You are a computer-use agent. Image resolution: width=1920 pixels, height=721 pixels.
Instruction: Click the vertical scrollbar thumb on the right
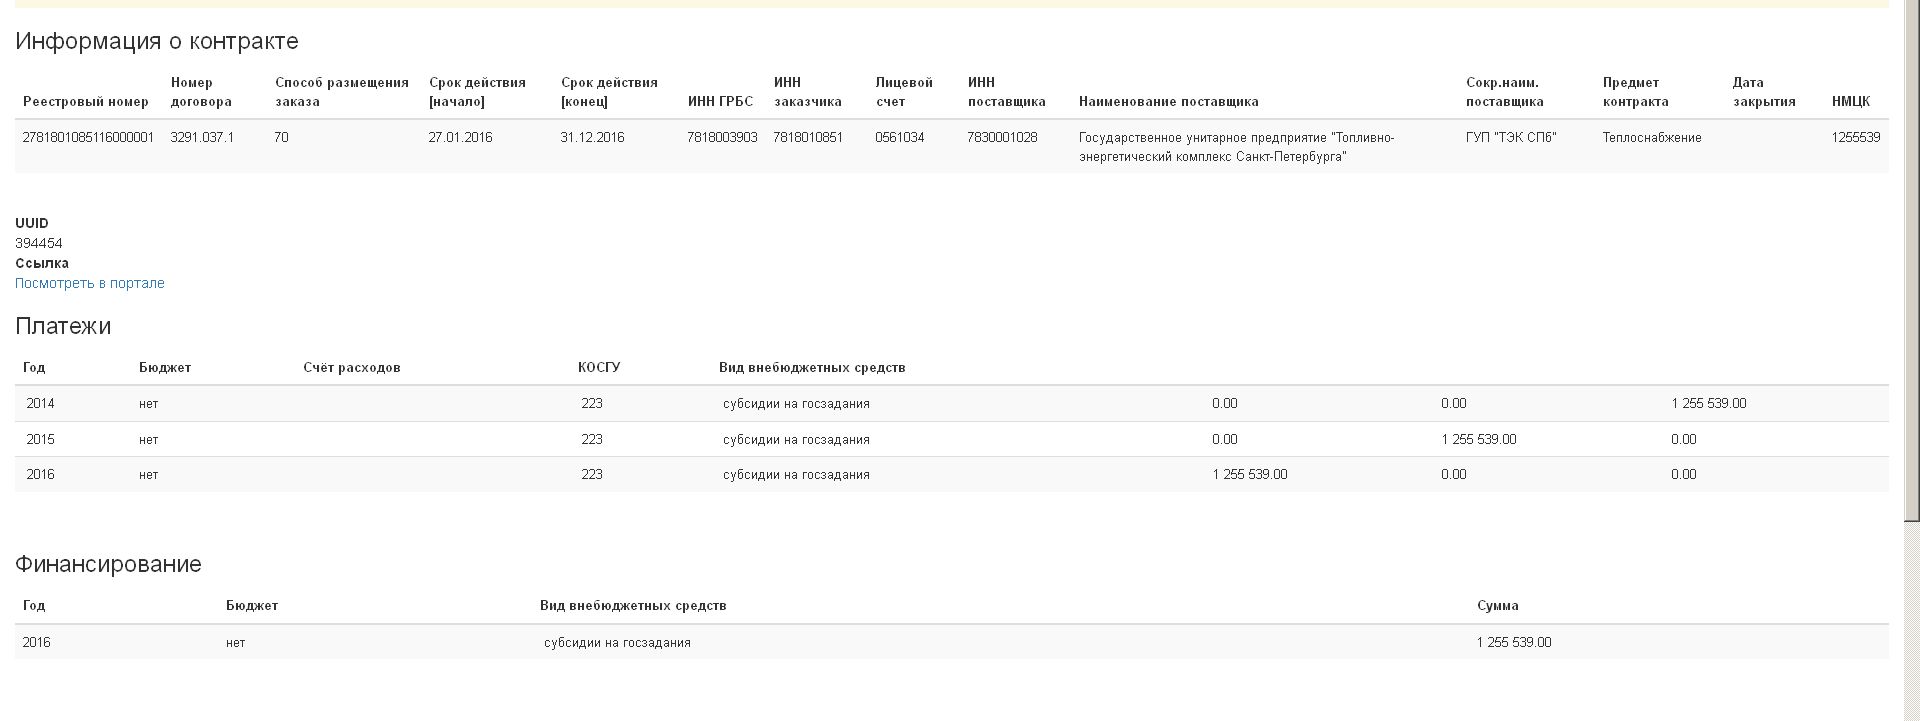click(x=1911, y=260)
